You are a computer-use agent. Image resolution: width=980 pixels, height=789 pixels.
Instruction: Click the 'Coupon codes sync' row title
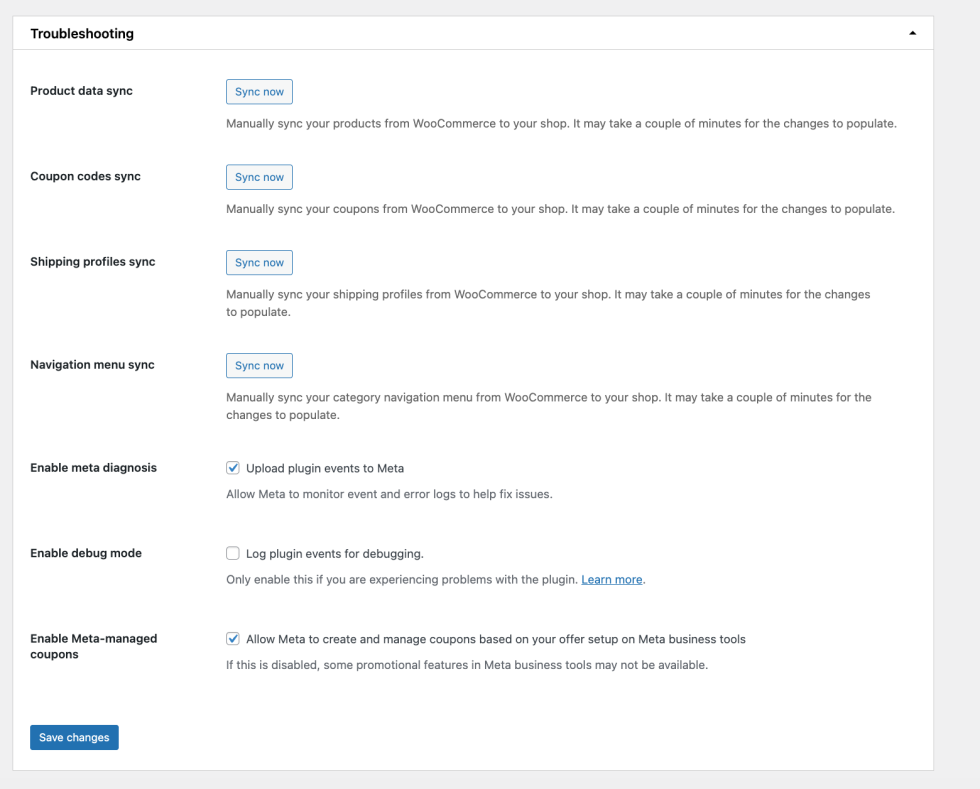tap(85, 176)
